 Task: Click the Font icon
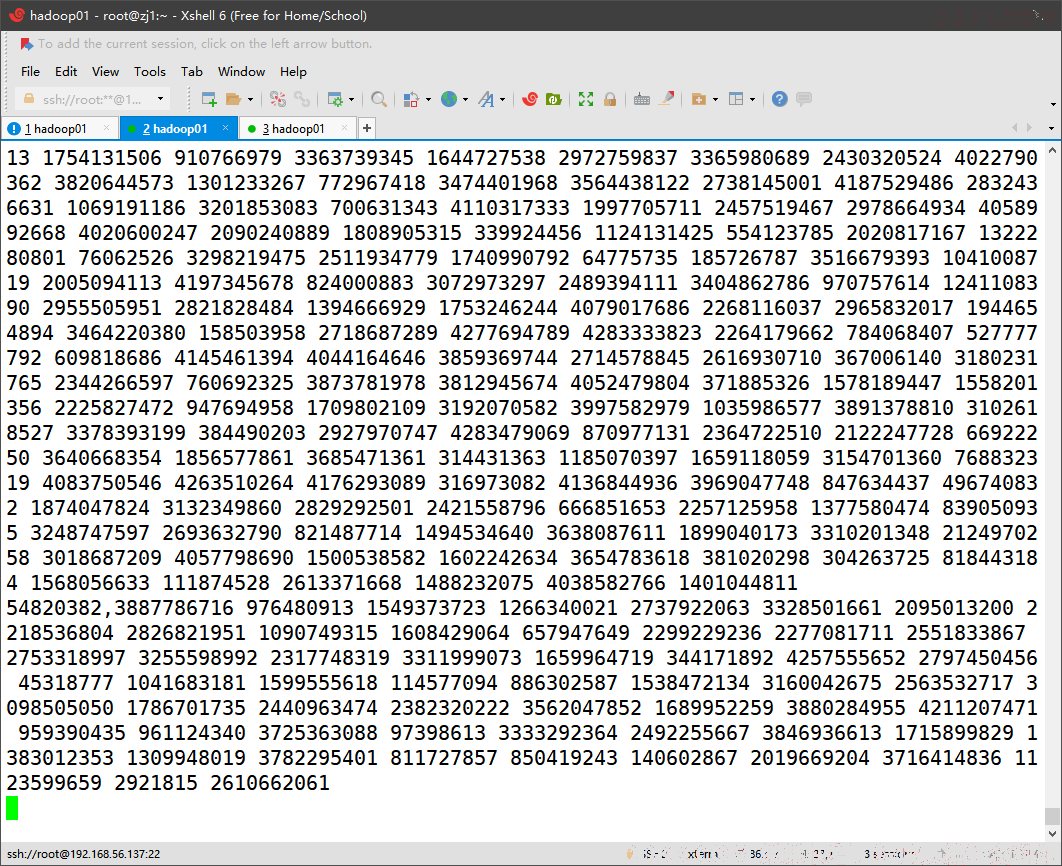(x=486, y=100)
